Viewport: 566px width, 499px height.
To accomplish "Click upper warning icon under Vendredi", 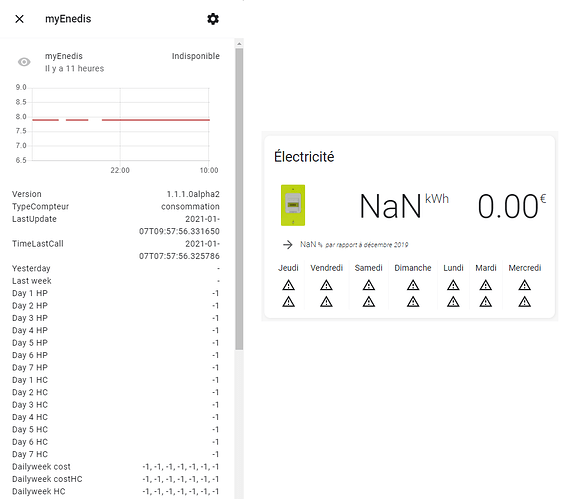I will [x=326, y=285].
